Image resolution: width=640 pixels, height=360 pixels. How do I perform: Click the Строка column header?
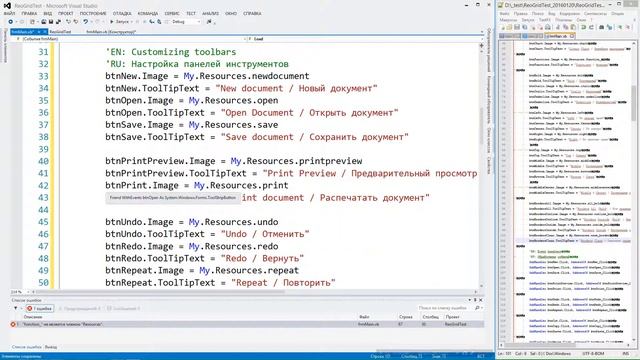coord(406,317)
